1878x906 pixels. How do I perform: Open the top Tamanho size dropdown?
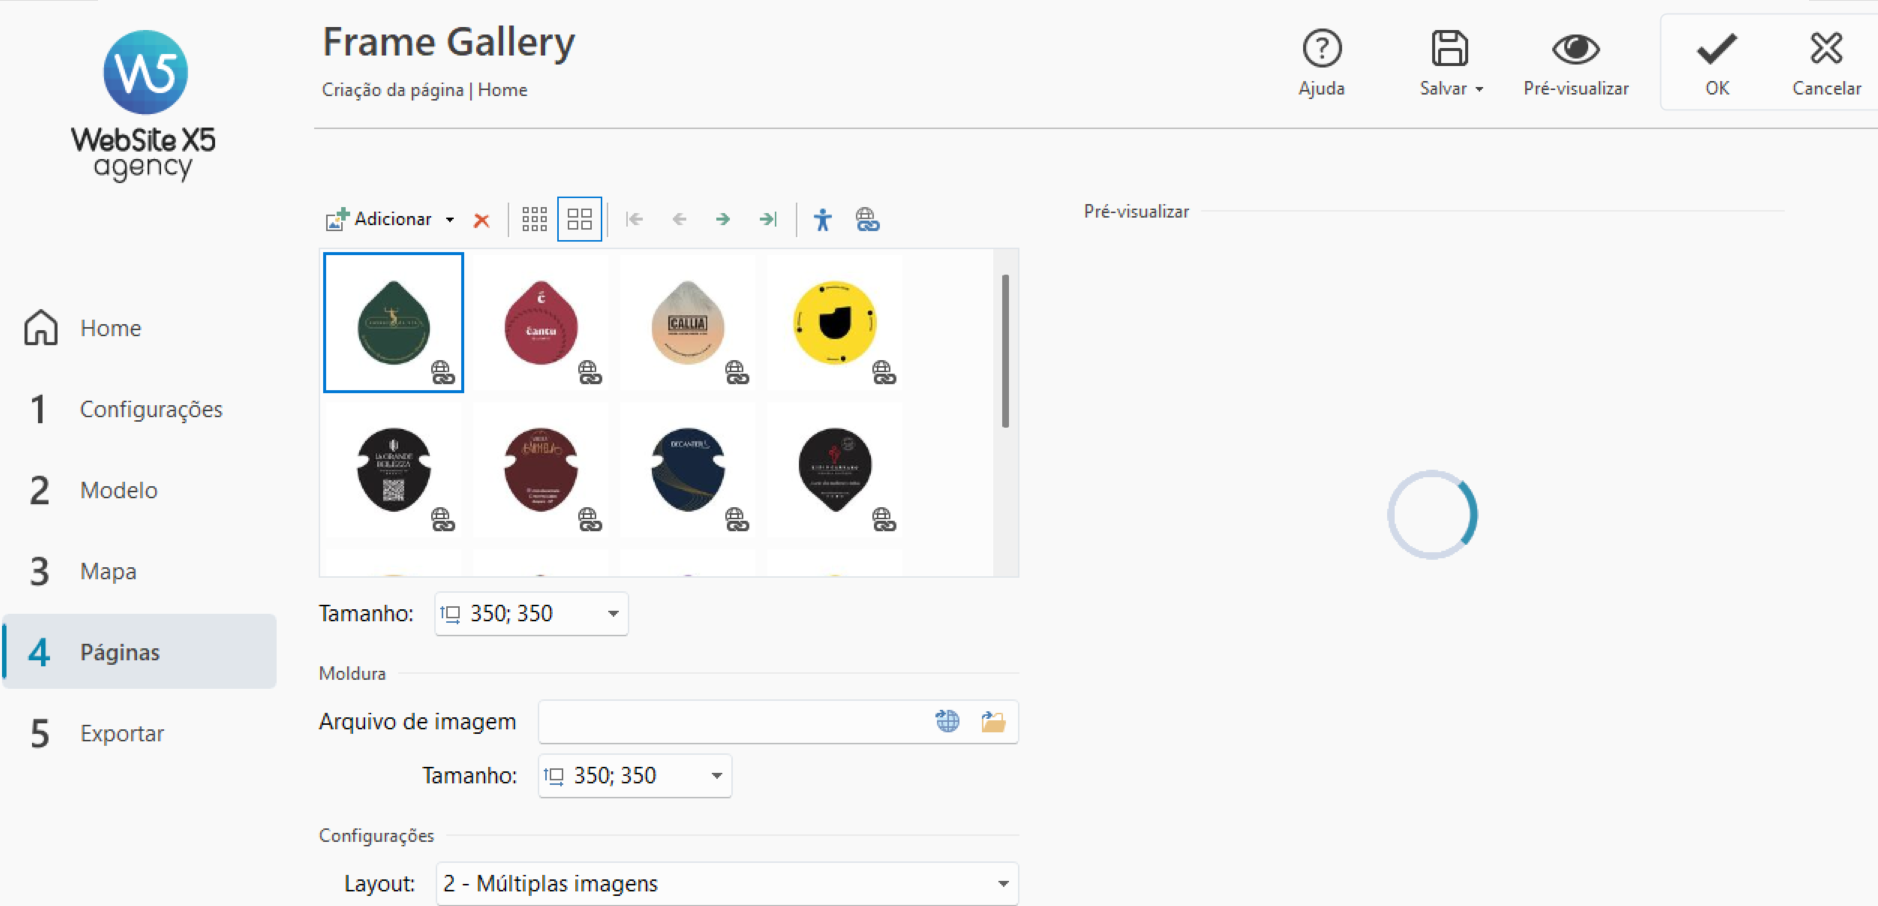point(531,614)
